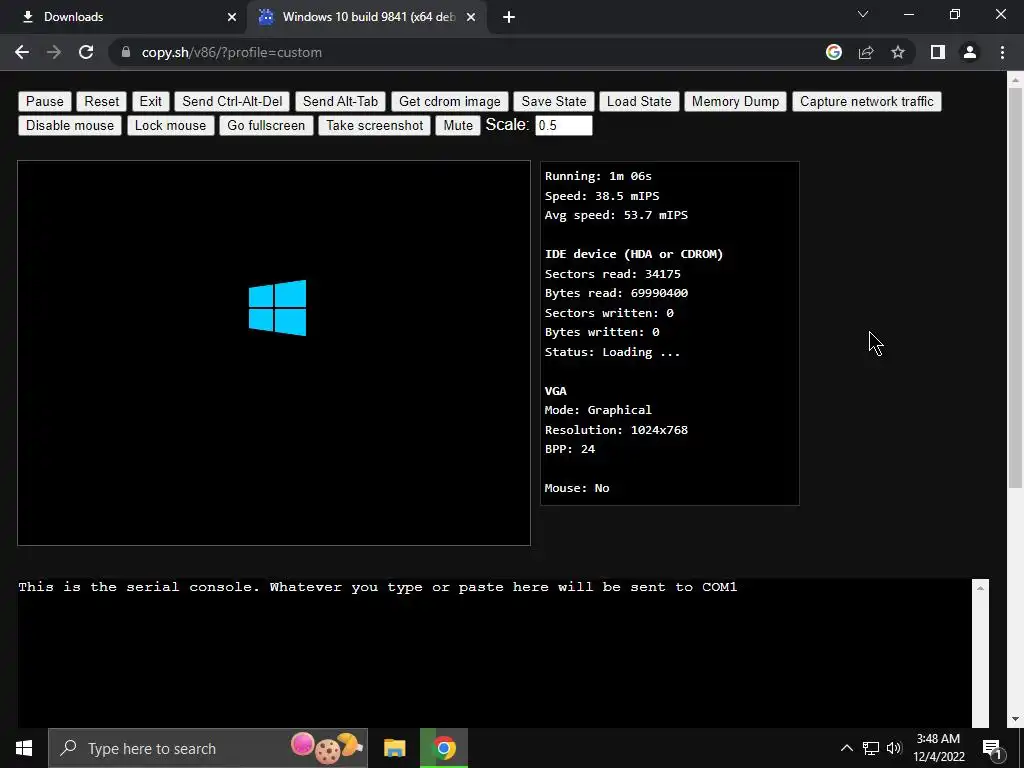Toggle the Chrome side panel

tap(938, 52)
